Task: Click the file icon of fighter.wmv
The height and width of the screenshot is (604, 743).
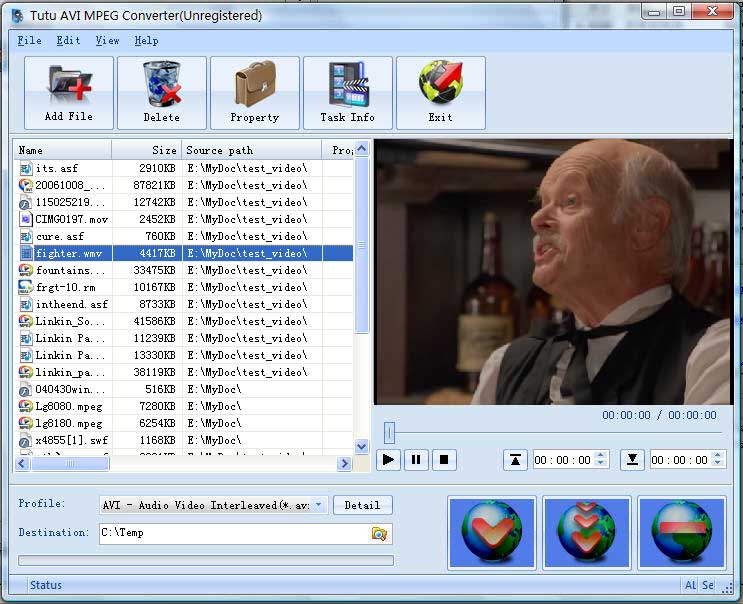Action: click(x=25, y=253)
